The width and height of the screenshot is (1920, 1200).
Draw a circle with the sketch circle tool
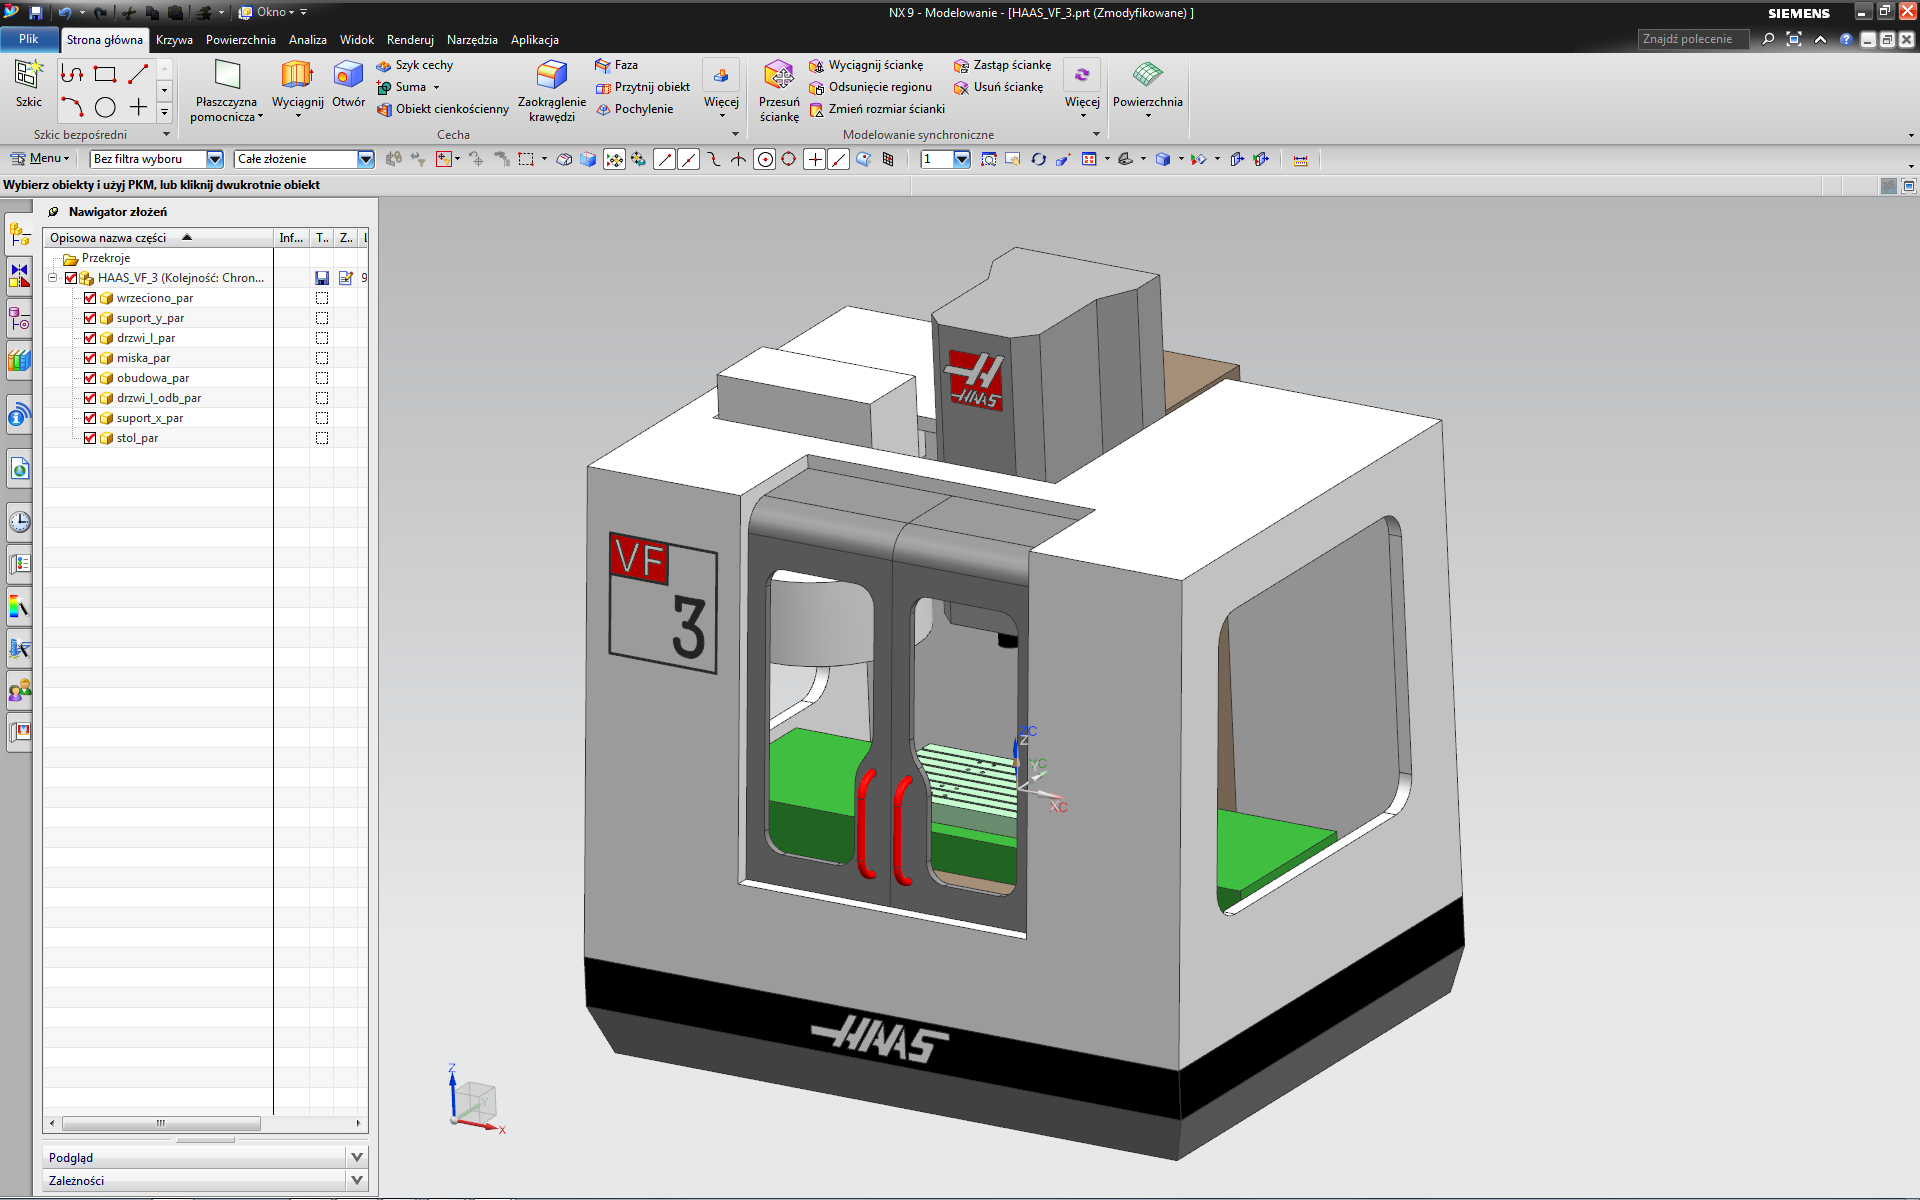click(x=105, y=107)
